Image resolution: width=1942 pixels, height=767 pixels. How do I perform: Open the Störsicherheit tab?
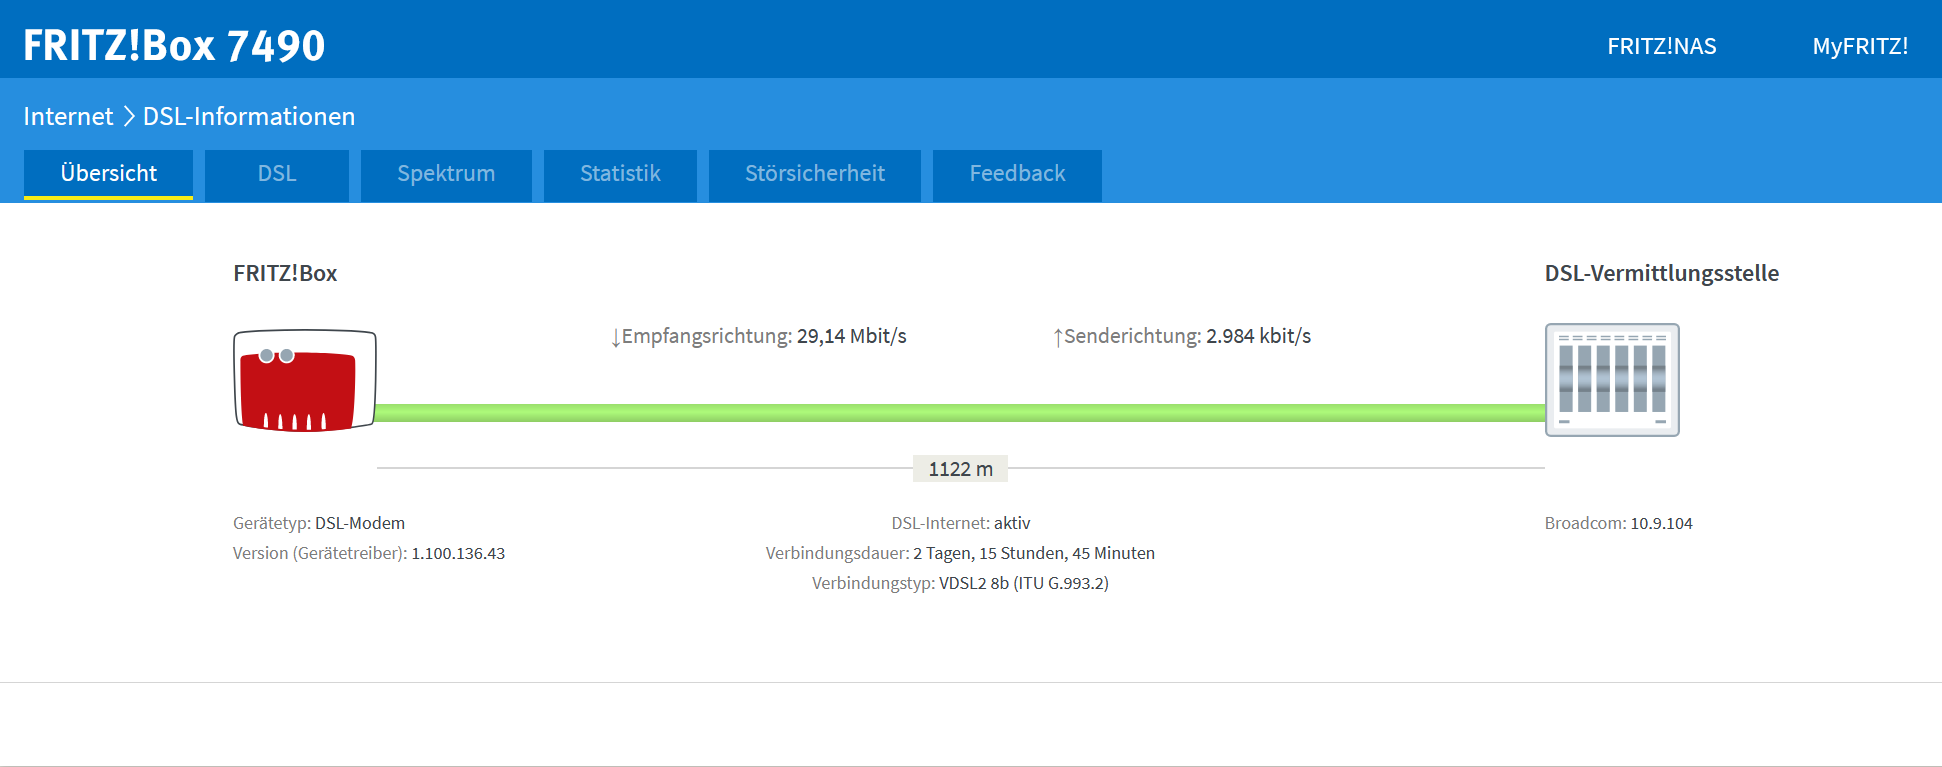pyautogui.click(x=815, y=174)
